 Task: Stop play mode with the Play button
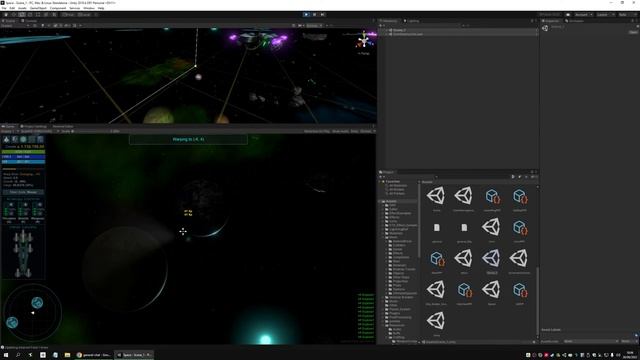pos(306,15)
